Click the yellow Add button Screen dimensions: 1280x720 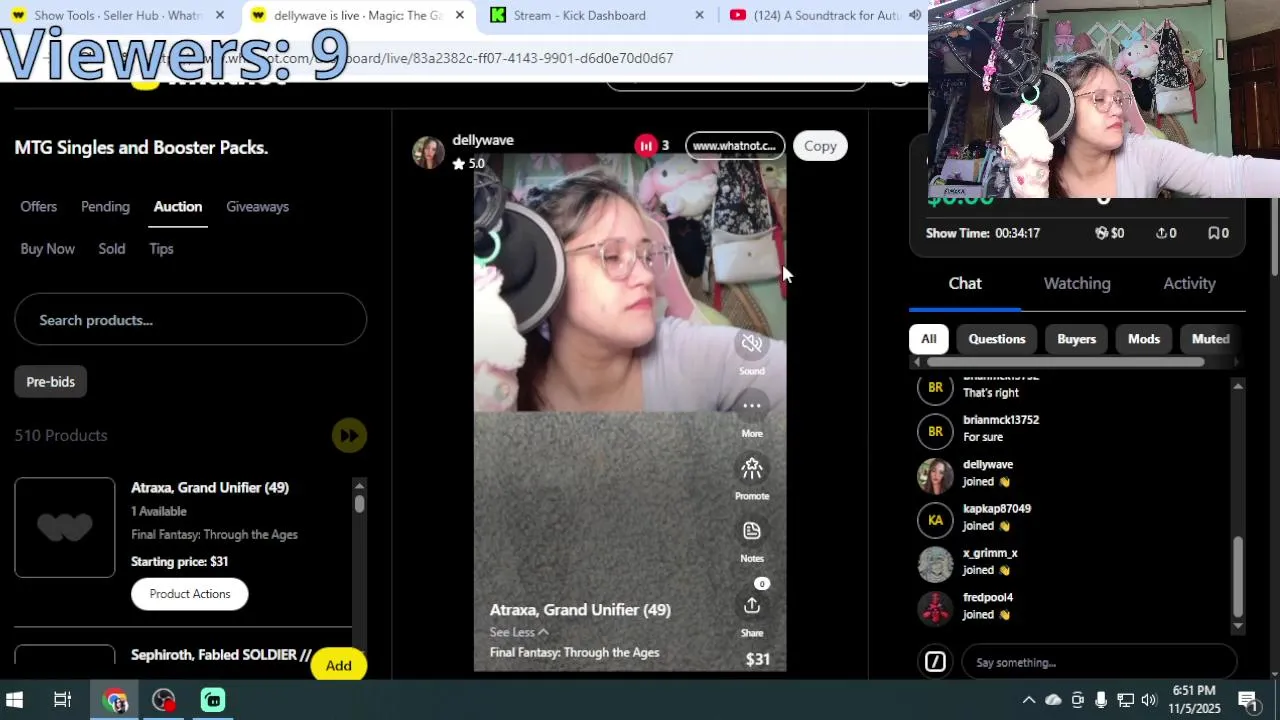(x=338, y=666)
